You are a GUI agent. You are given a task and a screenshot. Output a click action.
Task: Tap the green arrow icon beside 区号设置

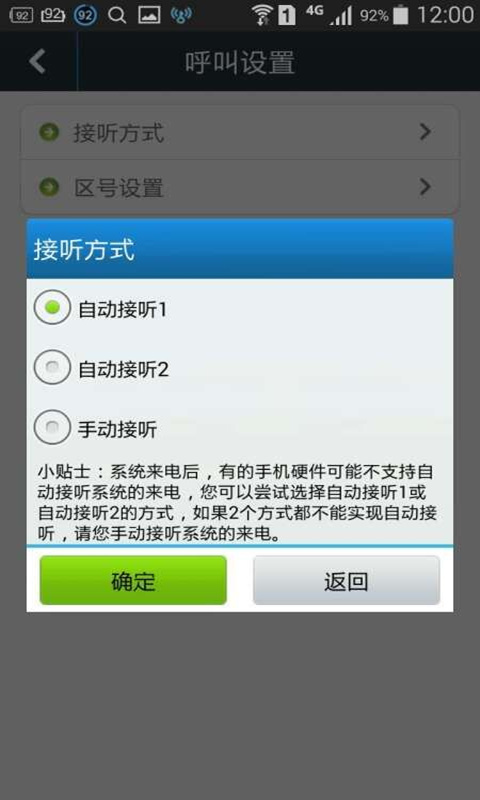(49, 187)
